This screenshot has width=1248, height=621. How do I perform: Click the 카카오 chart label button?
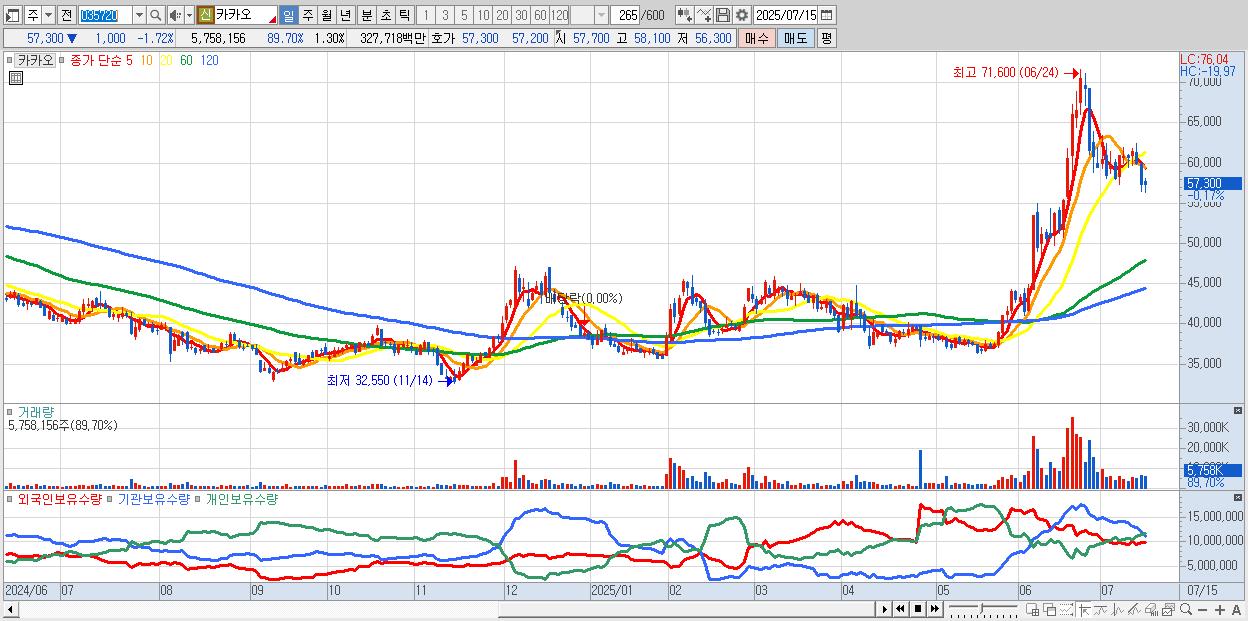pos(35,60)
